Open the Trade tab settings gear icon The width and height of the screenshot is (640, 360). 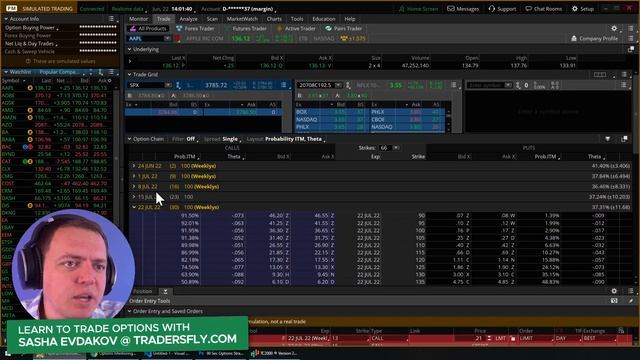[614, 29]
